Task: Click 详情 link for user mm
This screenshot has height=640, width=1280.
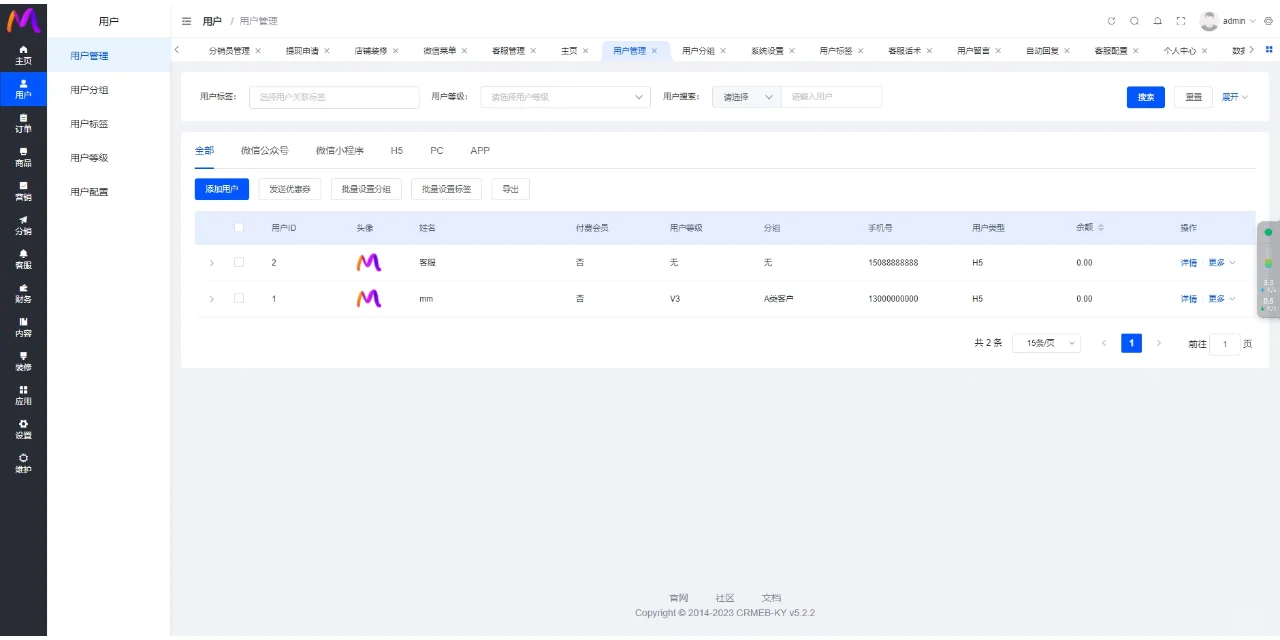Action: coord(1188,299)
